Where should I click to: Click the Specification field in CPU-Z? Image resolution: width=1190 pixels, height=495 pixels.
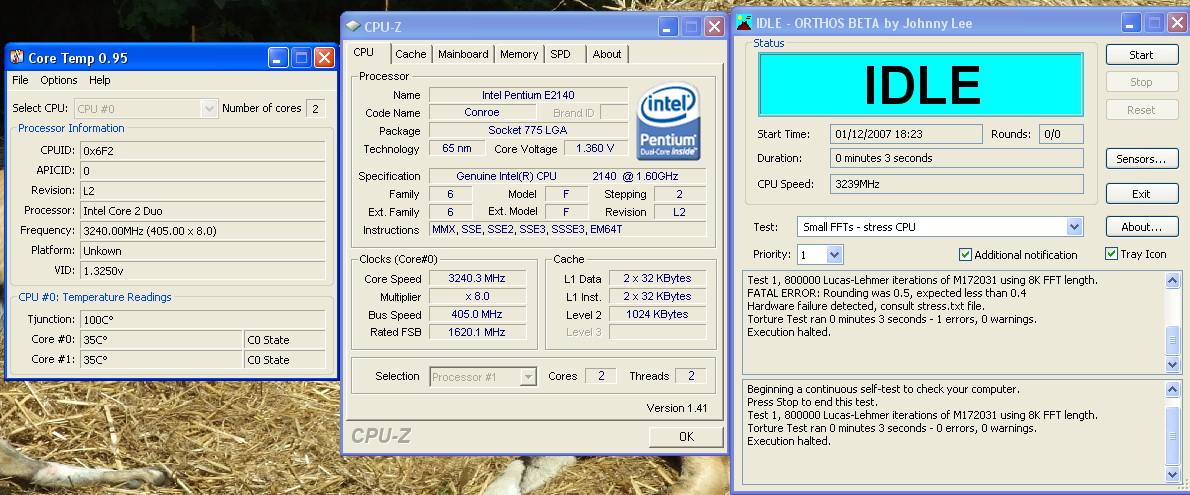point(568,176)
